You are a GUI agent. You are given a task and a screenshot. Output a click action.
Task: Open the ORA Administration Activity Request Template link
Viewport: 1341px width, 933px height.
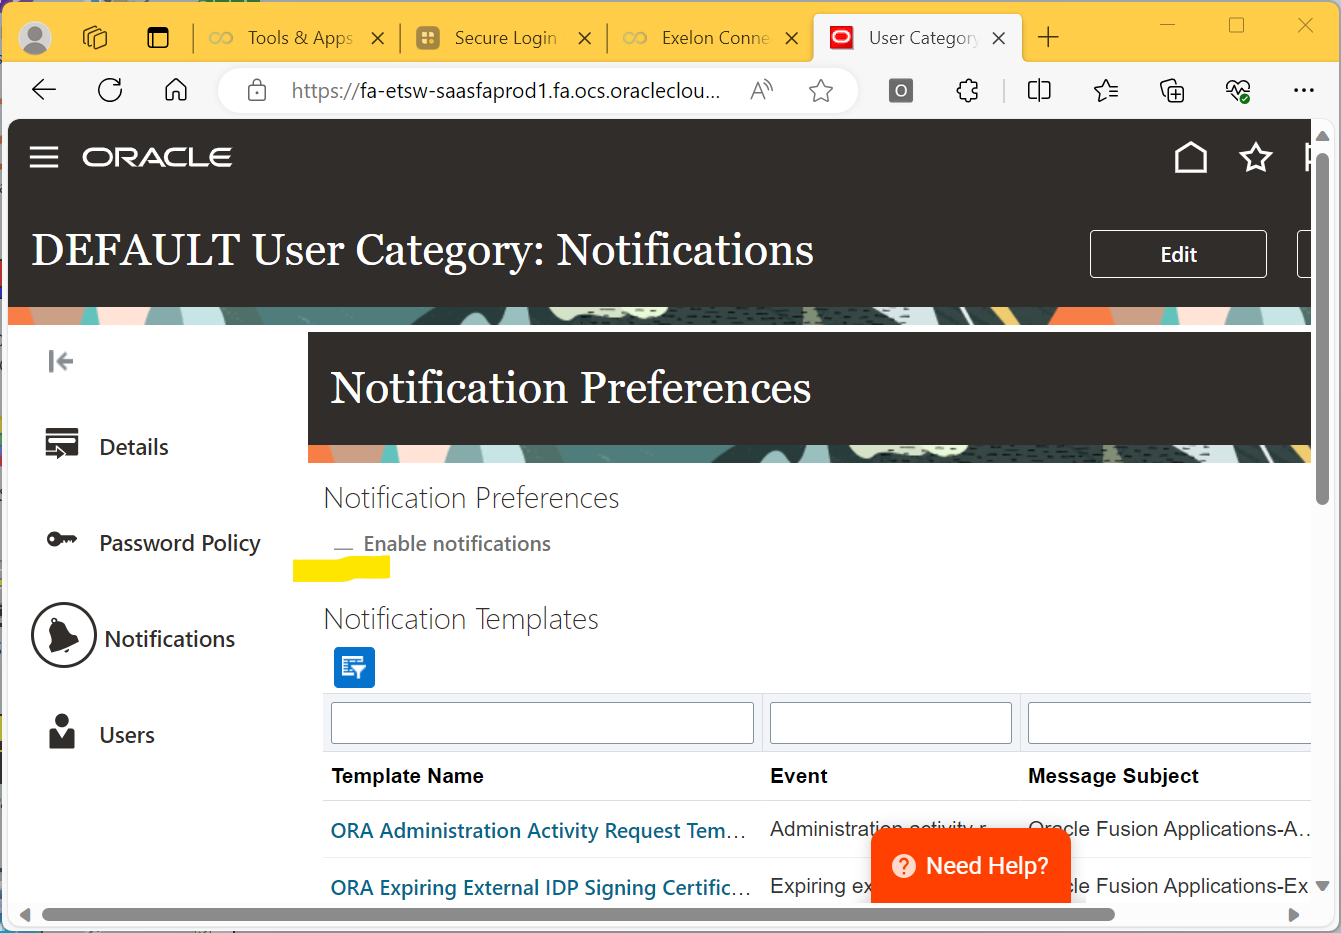(537, 830)
